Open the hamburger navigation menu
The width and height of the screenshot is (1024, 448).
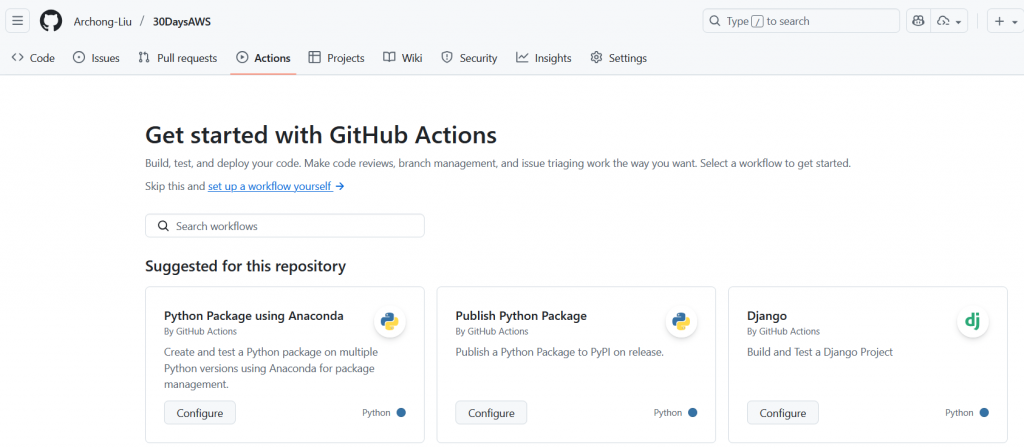tap(18, 21)
